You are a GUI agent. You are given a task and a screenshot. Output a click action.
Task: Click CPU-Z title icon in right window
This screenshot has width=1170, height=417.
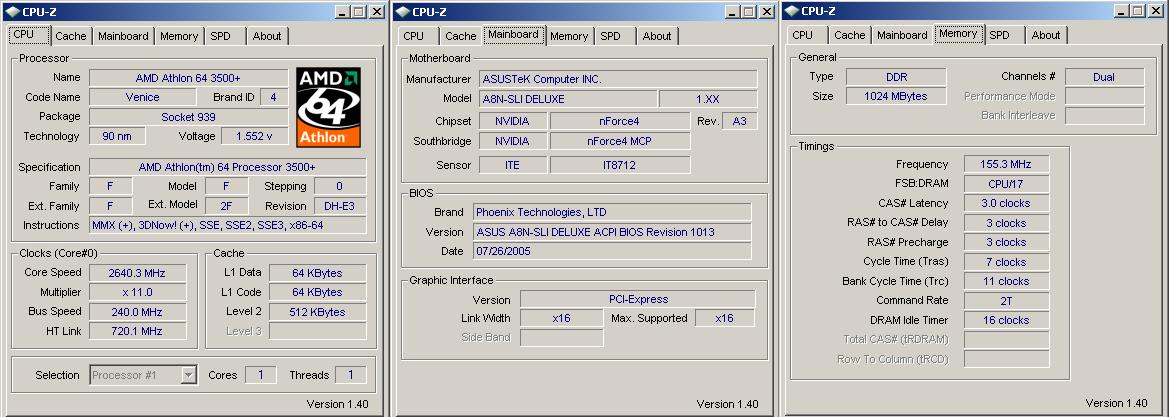click(x=791, y=10)
